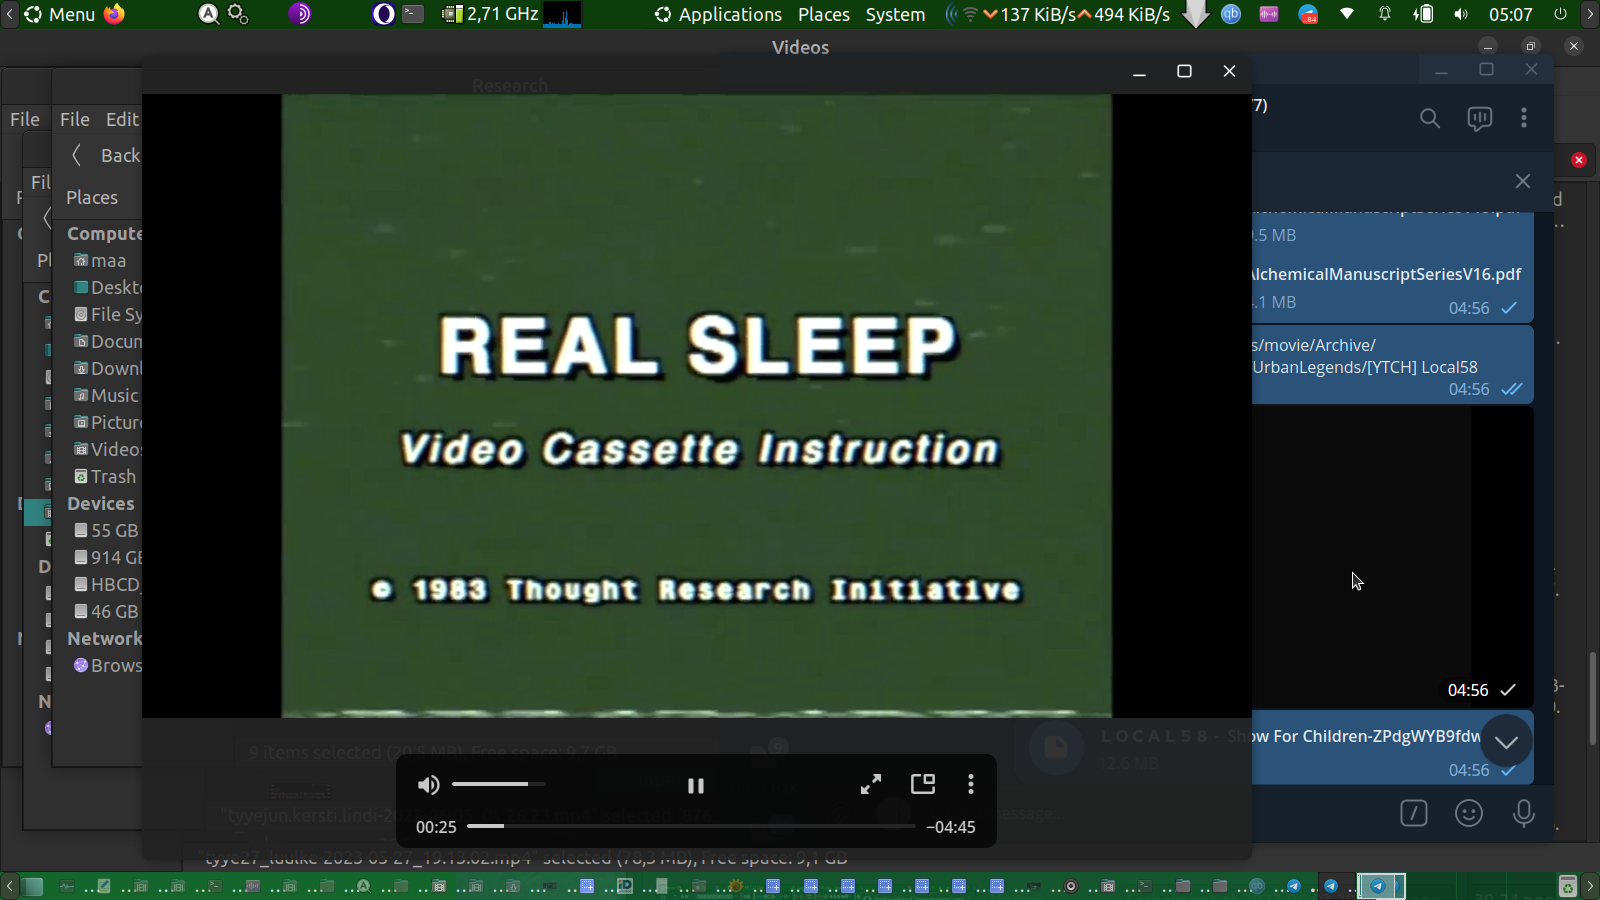
Task: Open the Telegram emoji picker
Action: point(1469,814)
